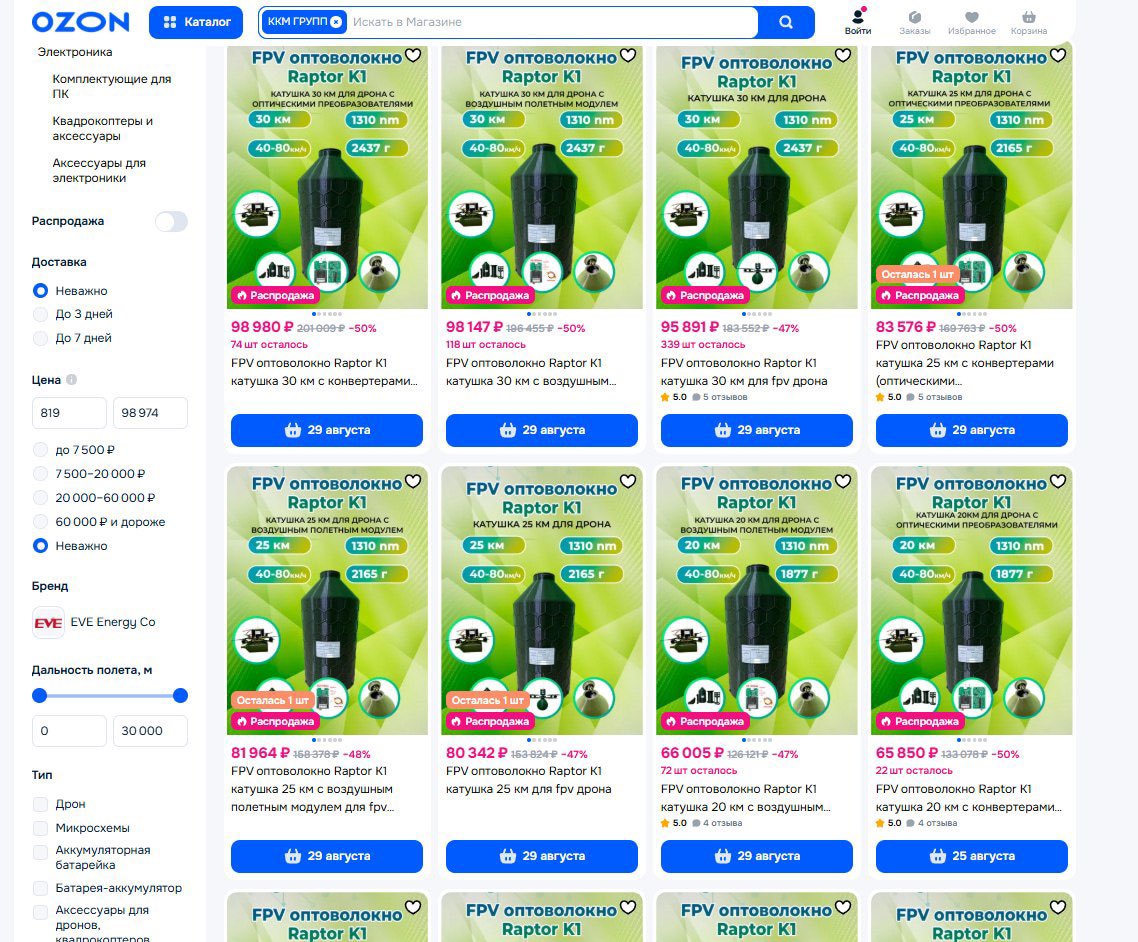Favorite the 98 147 ₽ Raptor K1 product

[x=628, y=55]
